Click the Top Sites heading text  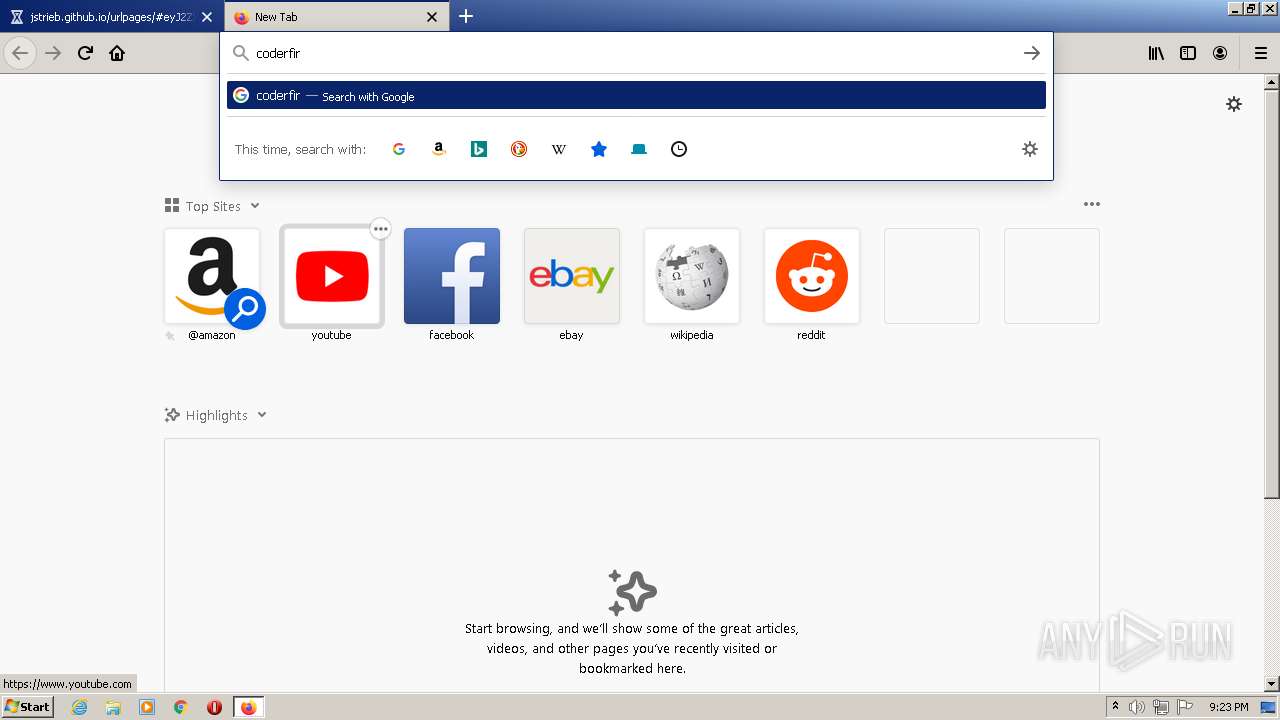pos(213,206)
